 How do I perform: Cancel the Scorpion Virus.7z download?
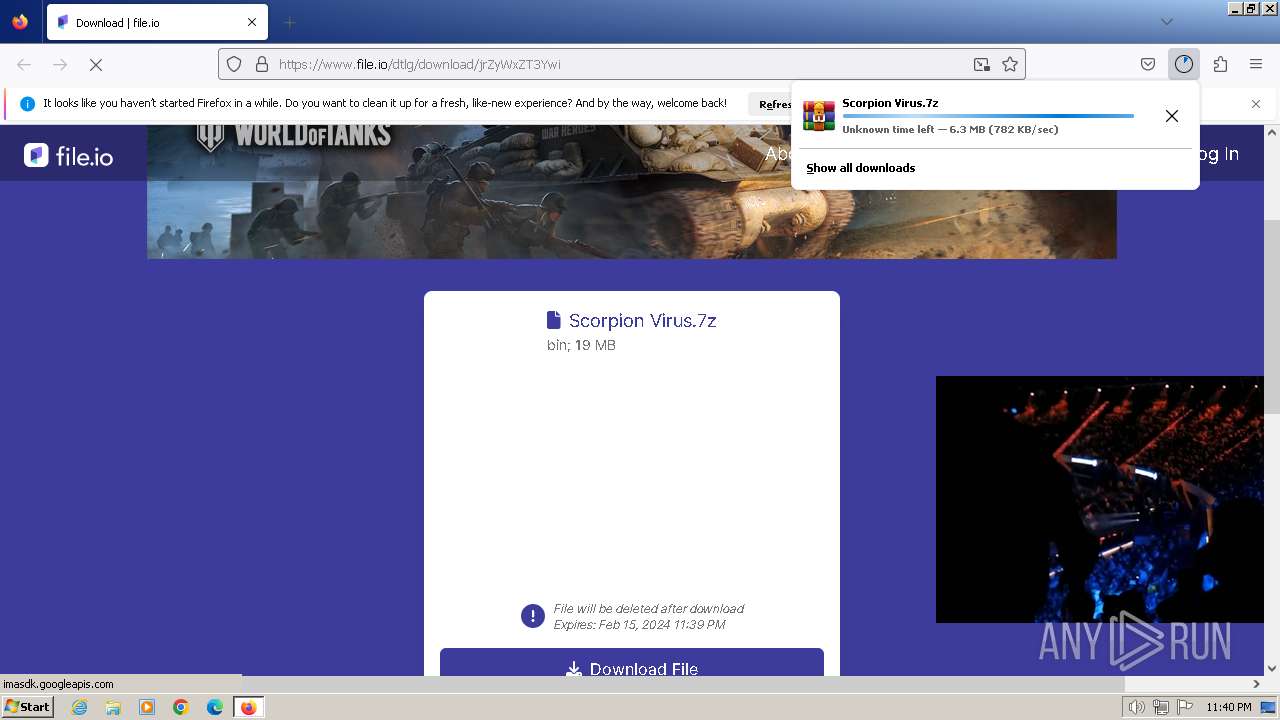(x=1172, y=116)
